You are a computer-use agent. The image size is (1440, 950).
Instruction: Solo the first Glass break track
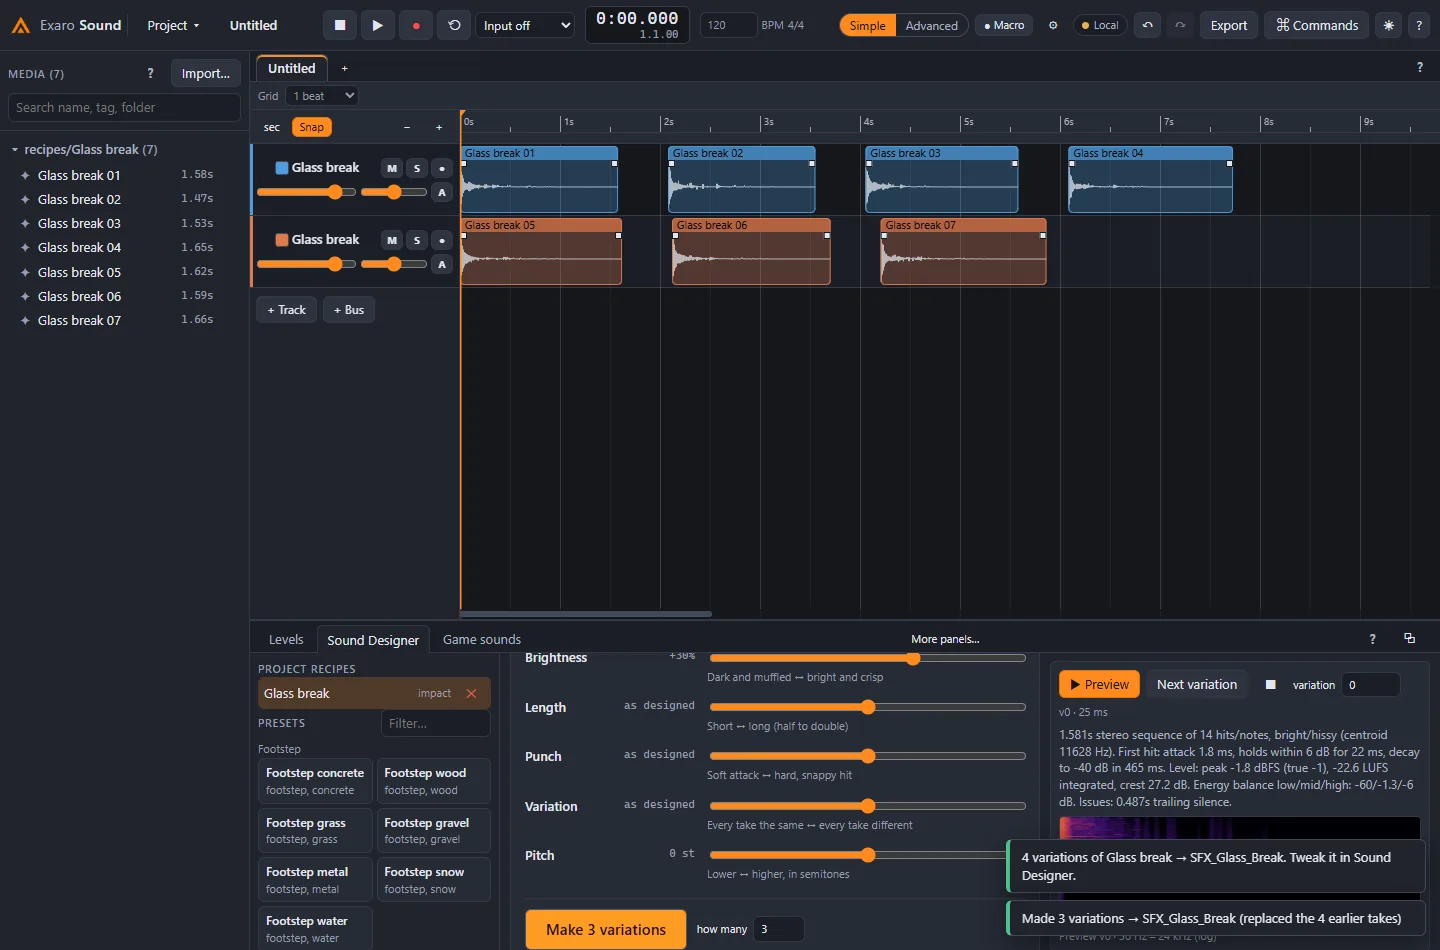coord(417,168)
